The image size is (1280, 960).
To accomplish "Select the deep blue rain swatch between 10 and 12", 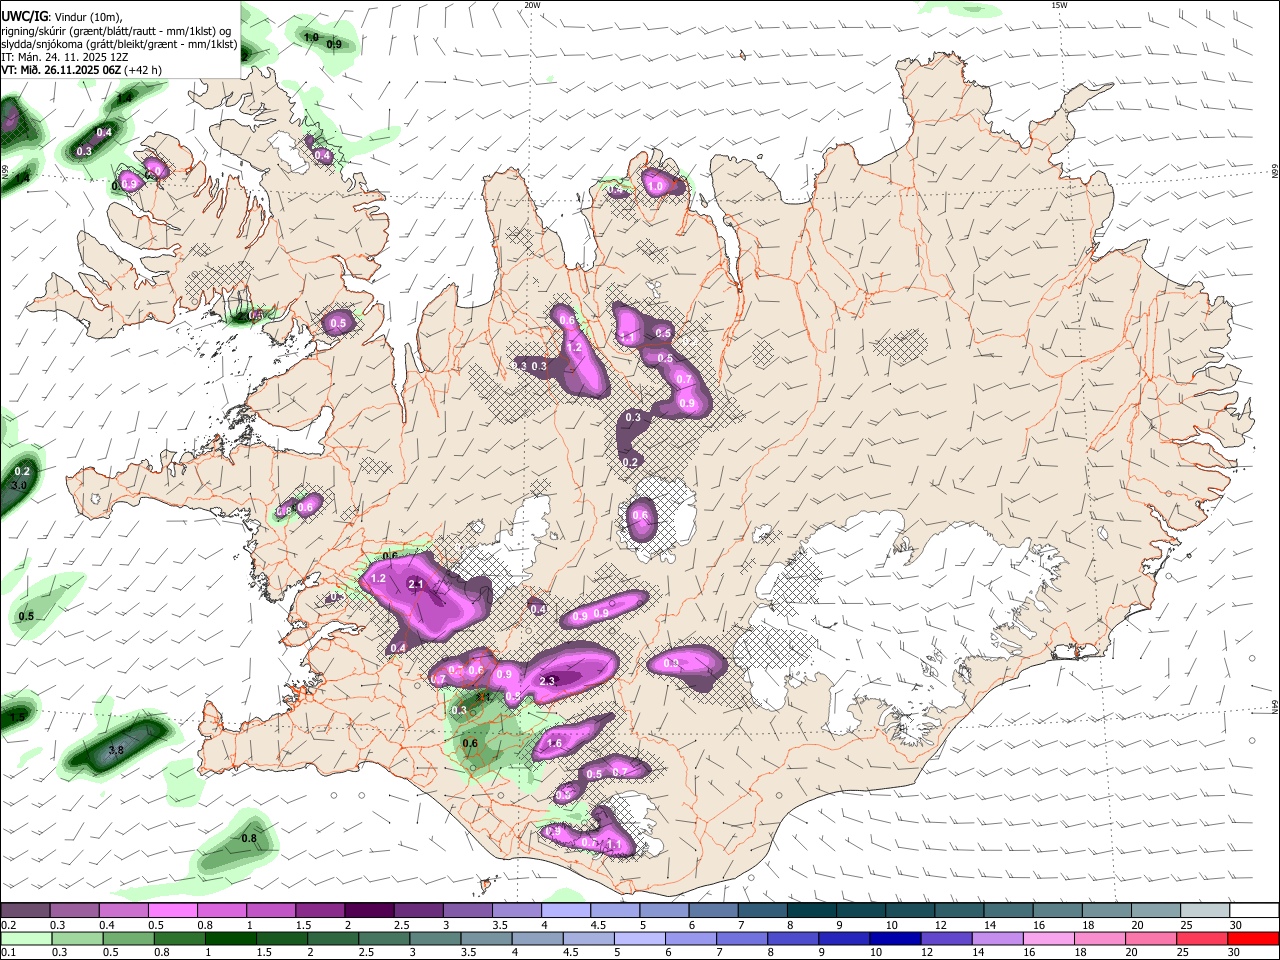I will (895, 938).
